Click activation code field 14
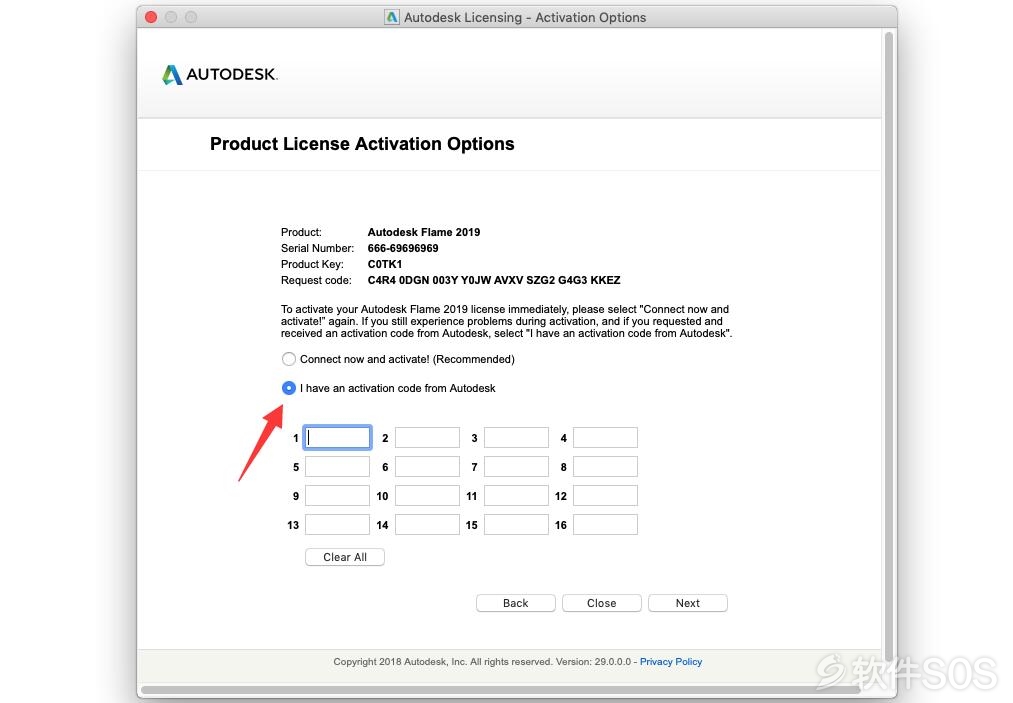The image size is (1013, 703). point(427,525)
